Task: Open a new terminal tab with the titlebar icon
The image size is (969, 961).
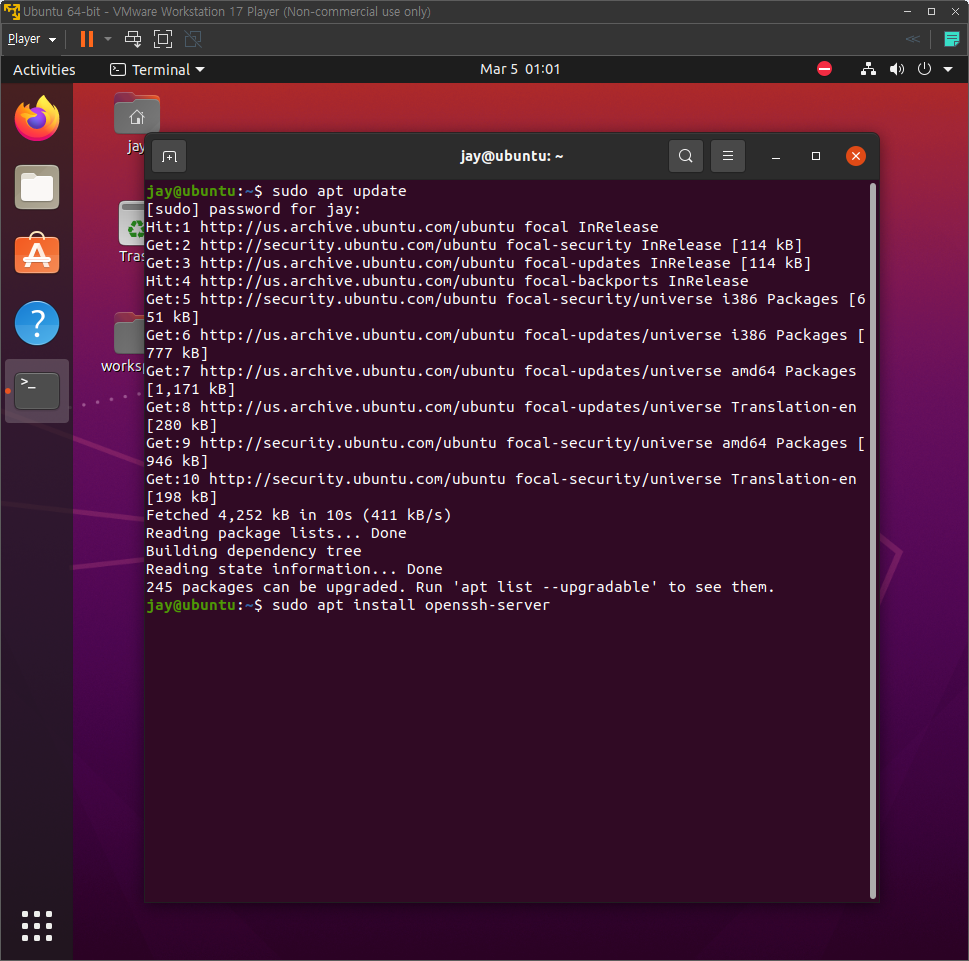Action: click(x=168, y=156)
